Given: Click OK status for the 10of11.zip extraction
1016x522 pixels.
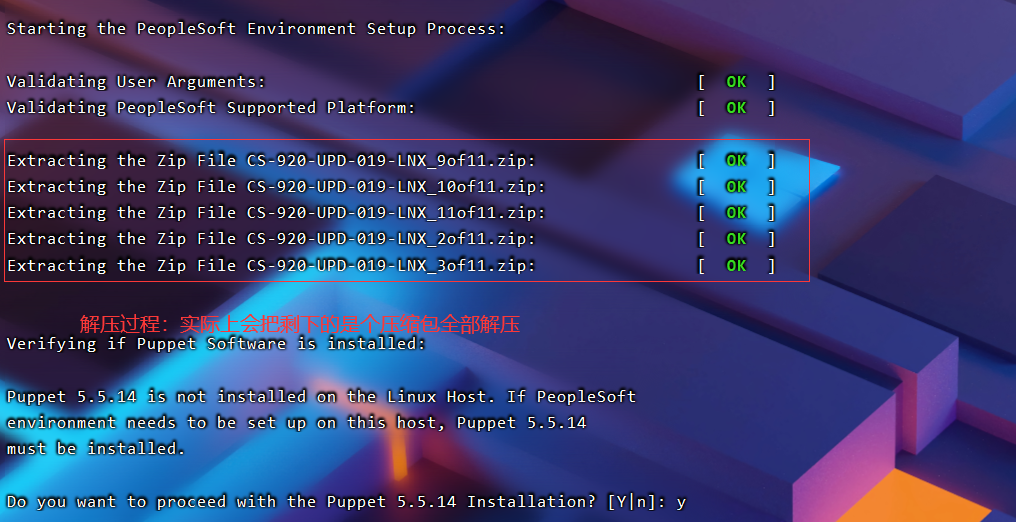Looking at the screenshot, I should (x=736, y=187).
